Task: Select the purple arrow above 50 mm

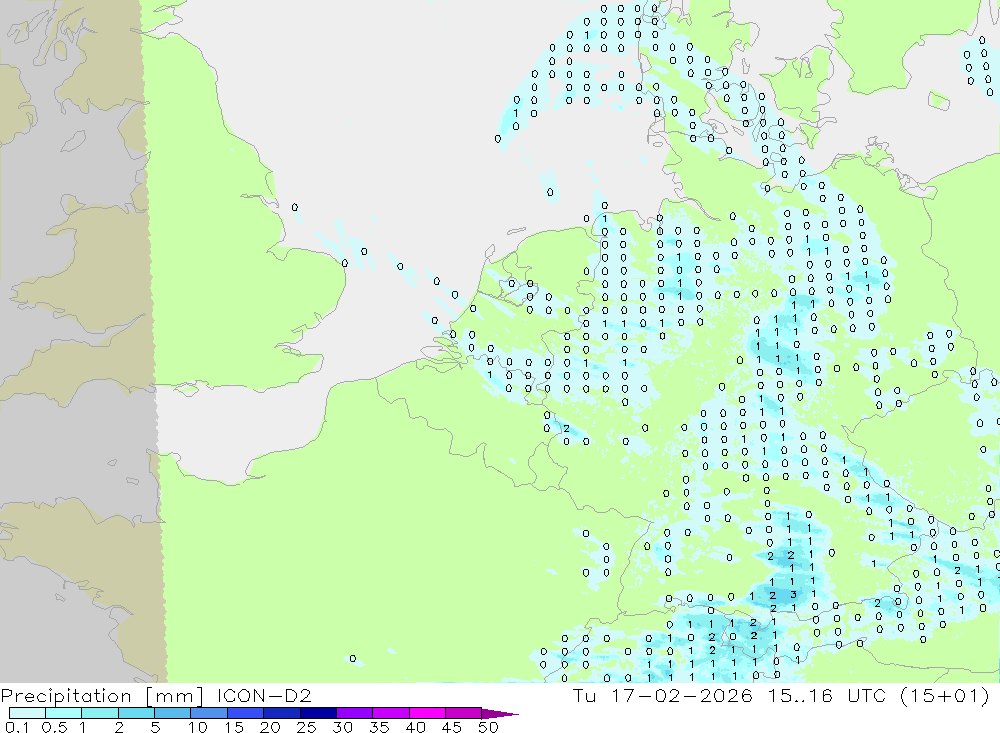Action: [x=500, y=714]
